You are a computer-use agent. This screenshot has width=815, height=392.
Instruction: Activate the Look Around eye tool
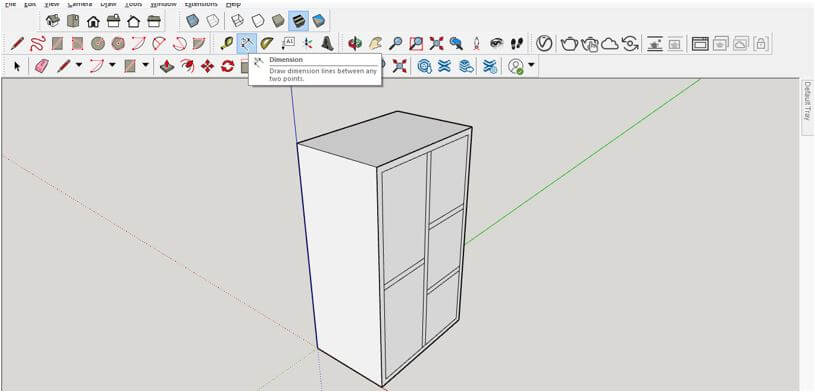(497, 44)
